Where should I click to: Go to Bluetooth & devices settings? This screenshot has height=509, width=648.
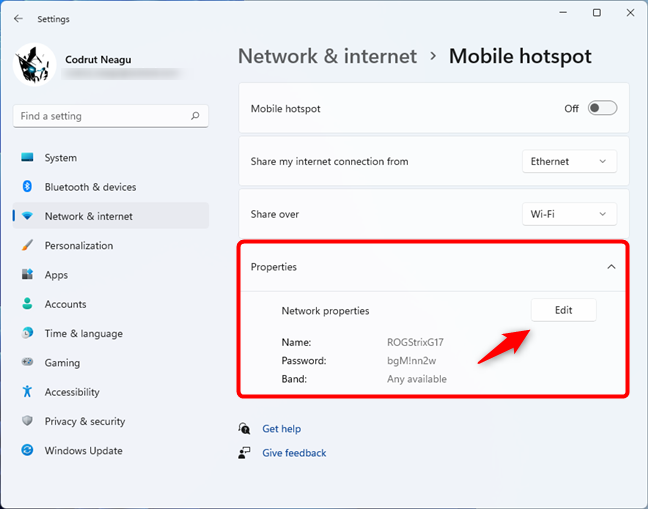(x=110, y=187)
